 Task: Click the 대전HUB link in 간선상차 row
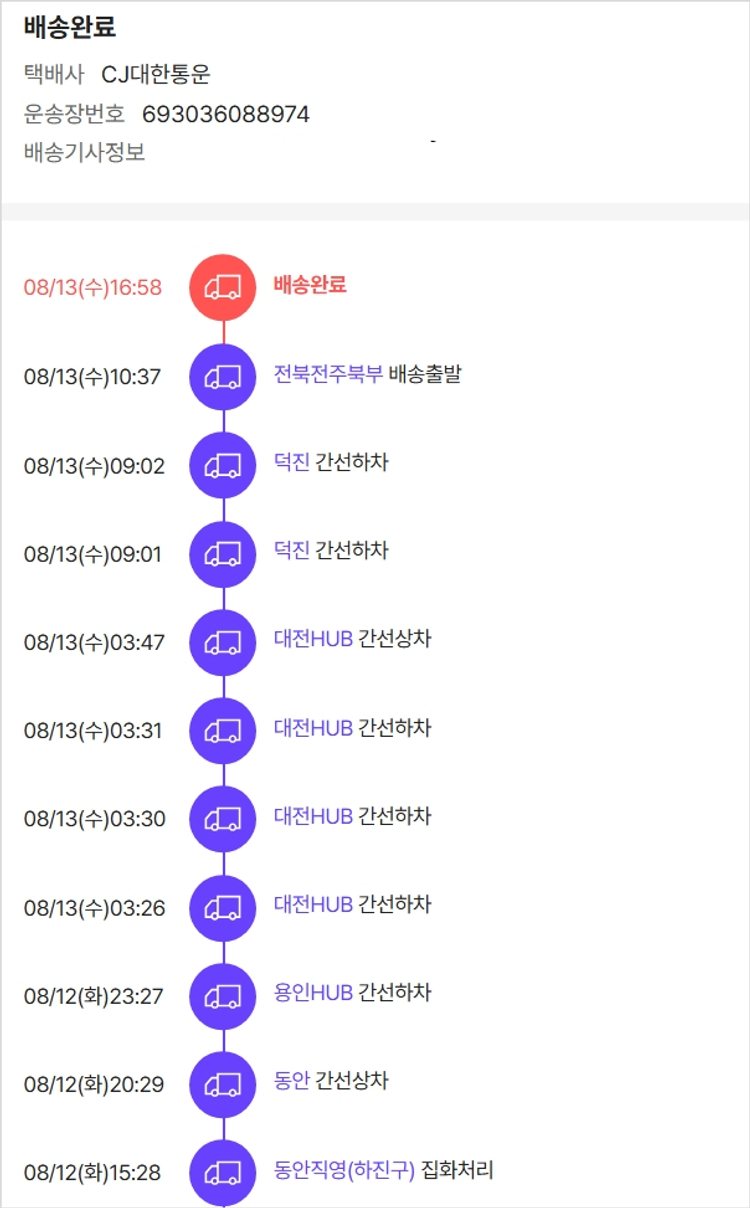click(x=313, y=639)
